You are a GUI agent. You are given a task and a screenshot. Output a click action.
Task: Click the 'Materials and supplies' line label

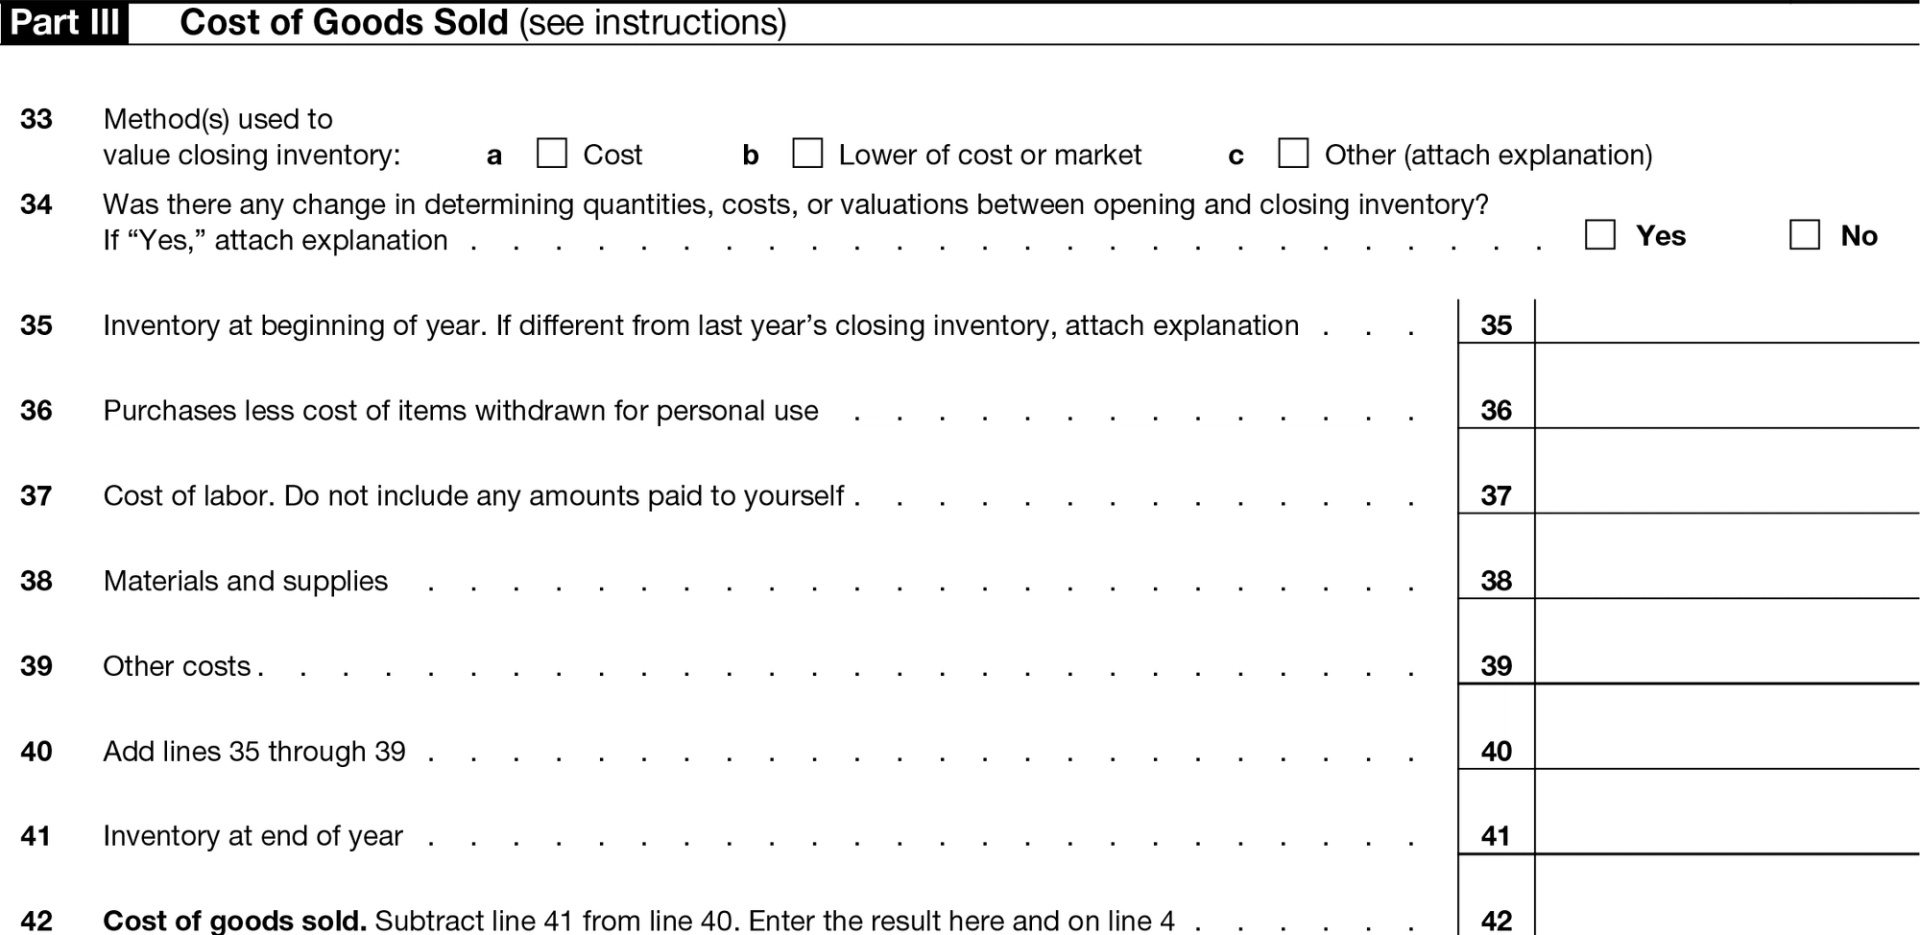click(x=245, y=581)
